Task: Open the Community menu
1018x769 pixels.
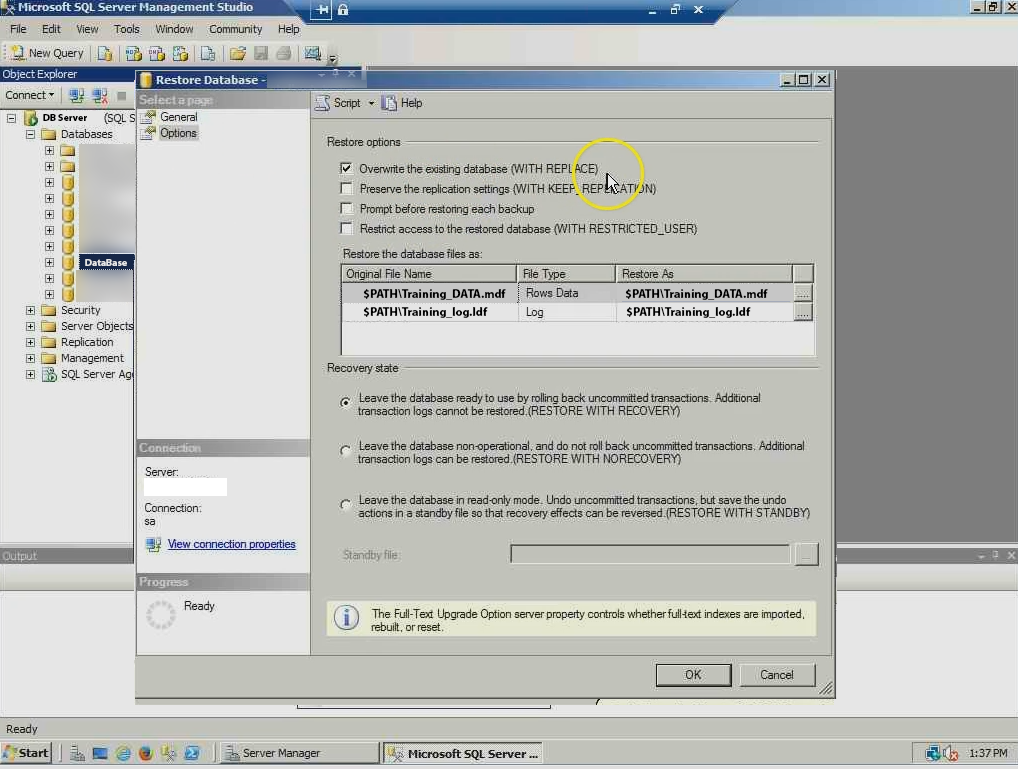Action: click(x=235, y=29)
